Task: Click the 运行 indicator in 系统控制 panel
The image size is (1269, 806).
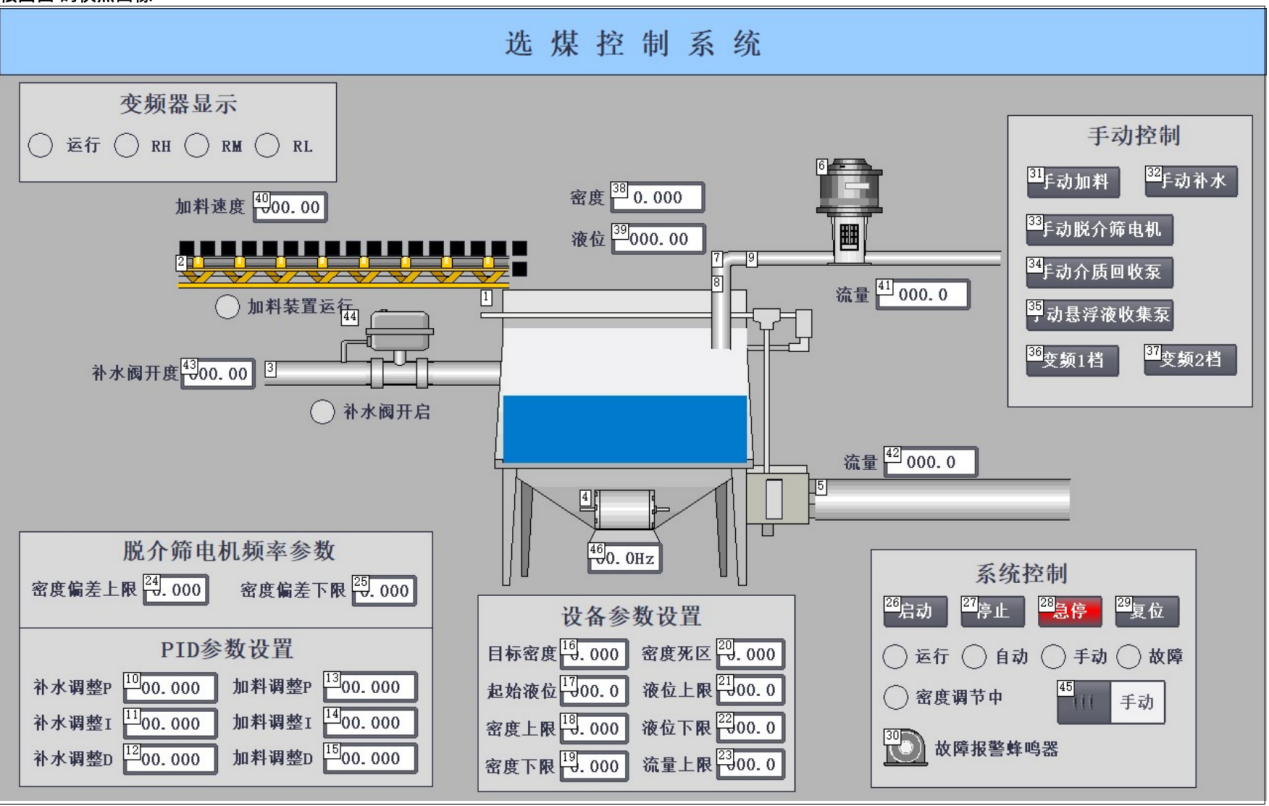Action: coord(894,657)
